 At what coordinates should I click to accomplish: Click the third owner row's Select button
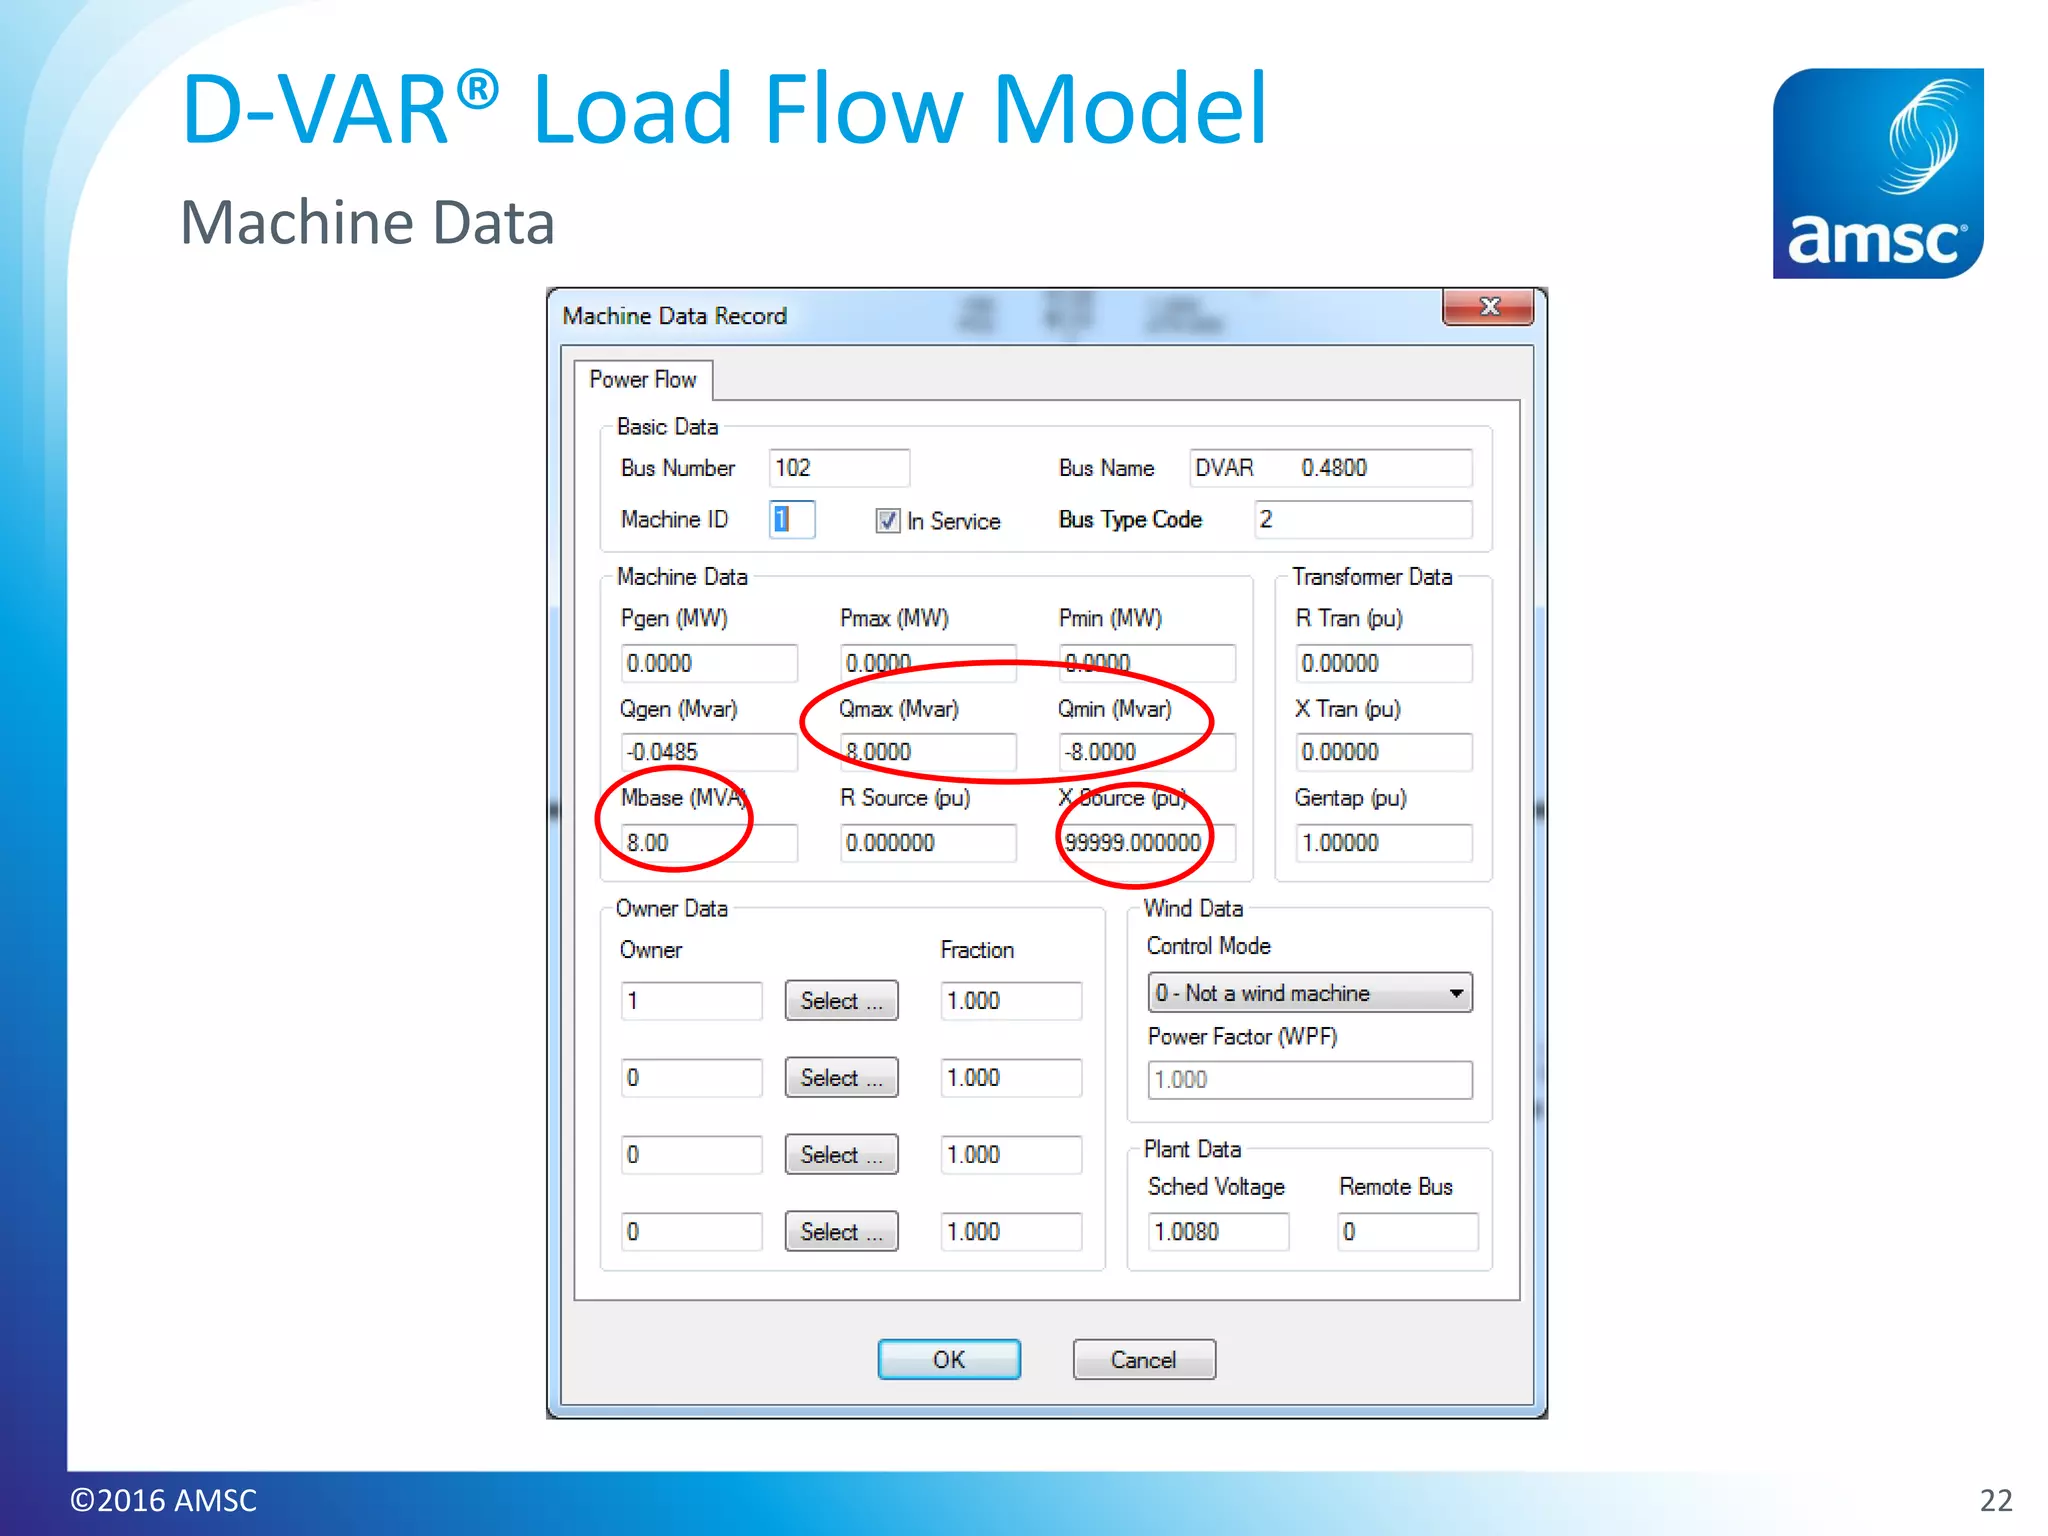tap(841, 1155)
